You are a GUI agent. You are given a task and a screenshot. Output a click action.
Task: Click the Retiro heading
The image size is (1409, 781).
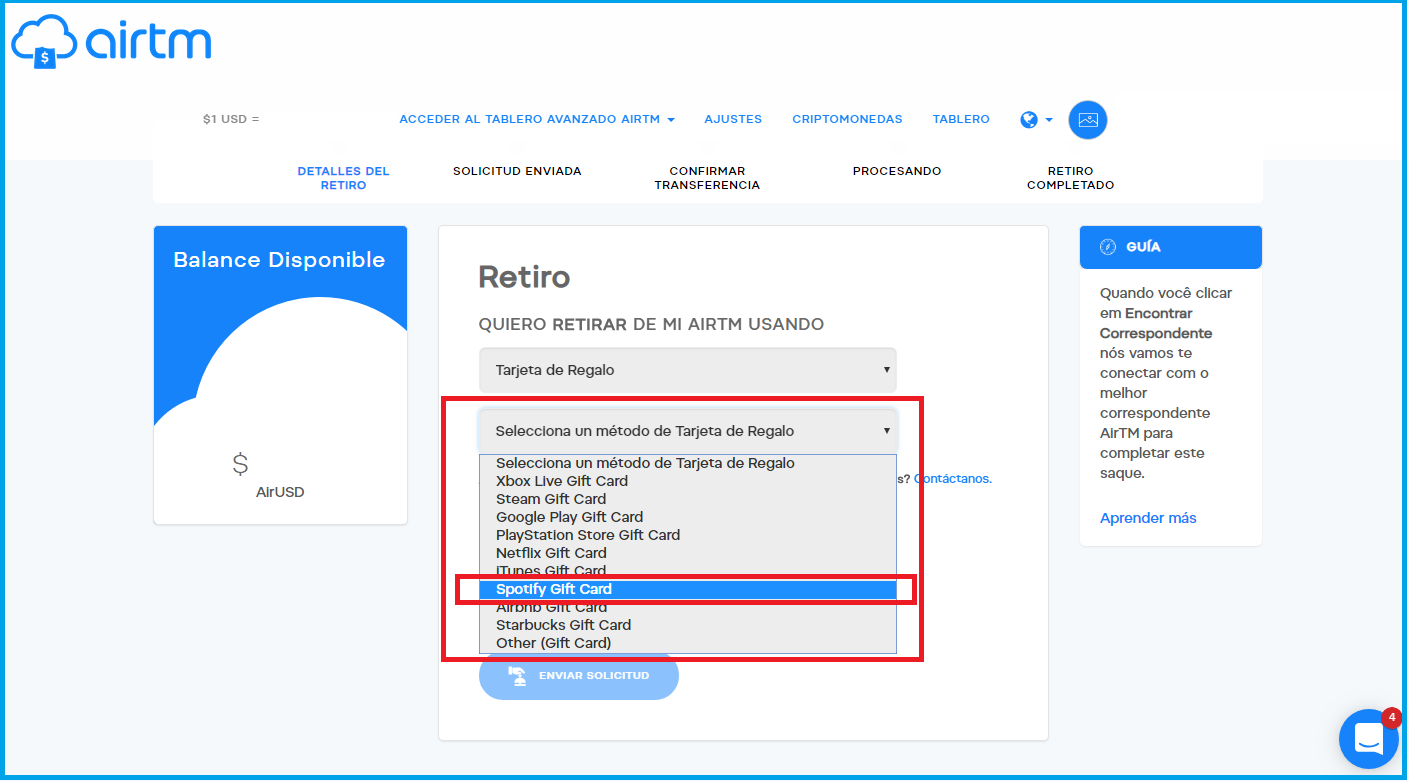(x=524, y=277)
